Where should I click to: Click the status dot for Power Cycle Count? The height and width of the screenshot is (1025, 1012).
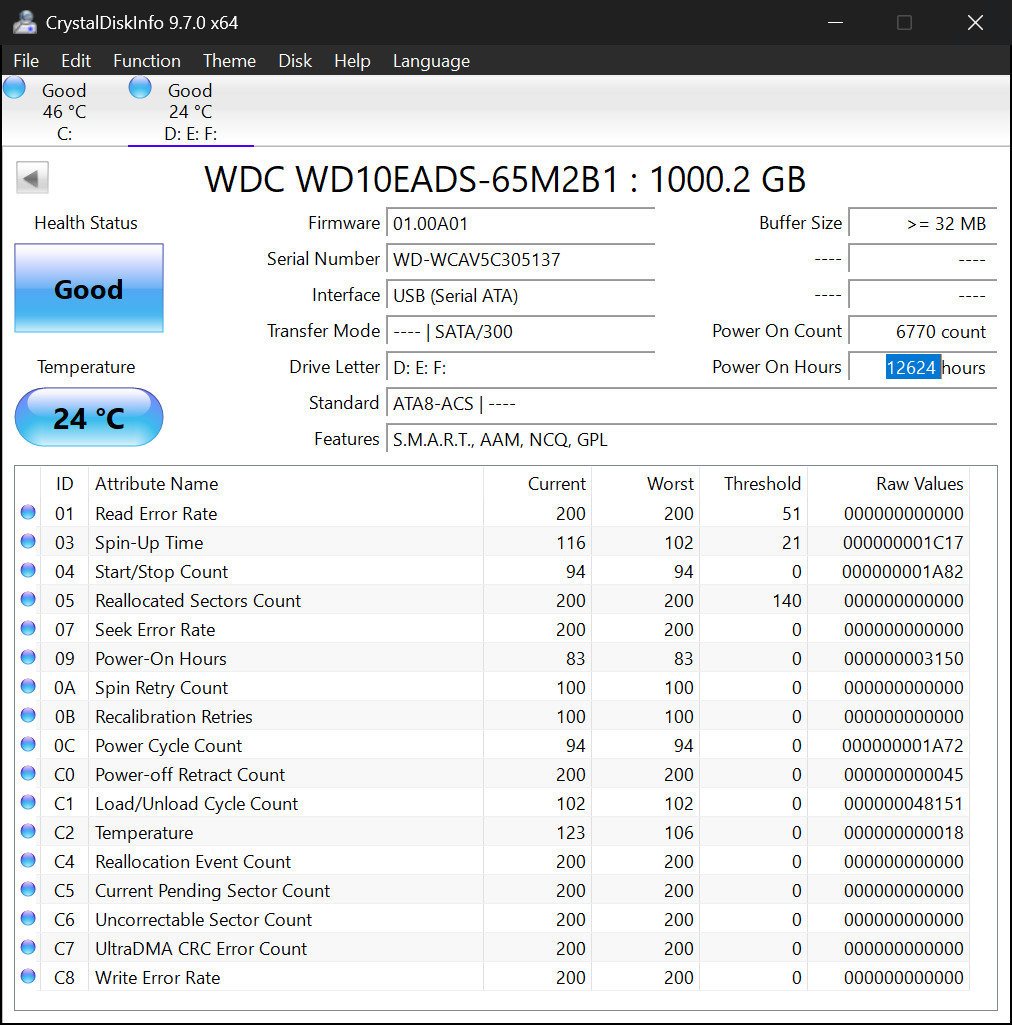click(x=28, y=744)
